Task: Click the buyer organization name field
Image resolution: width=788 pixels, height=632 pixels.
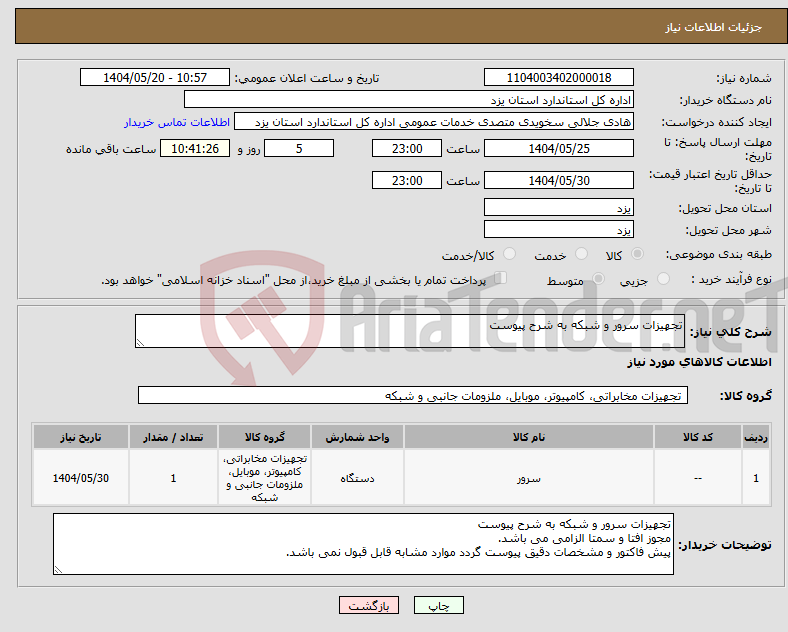Action: [409, 99]
